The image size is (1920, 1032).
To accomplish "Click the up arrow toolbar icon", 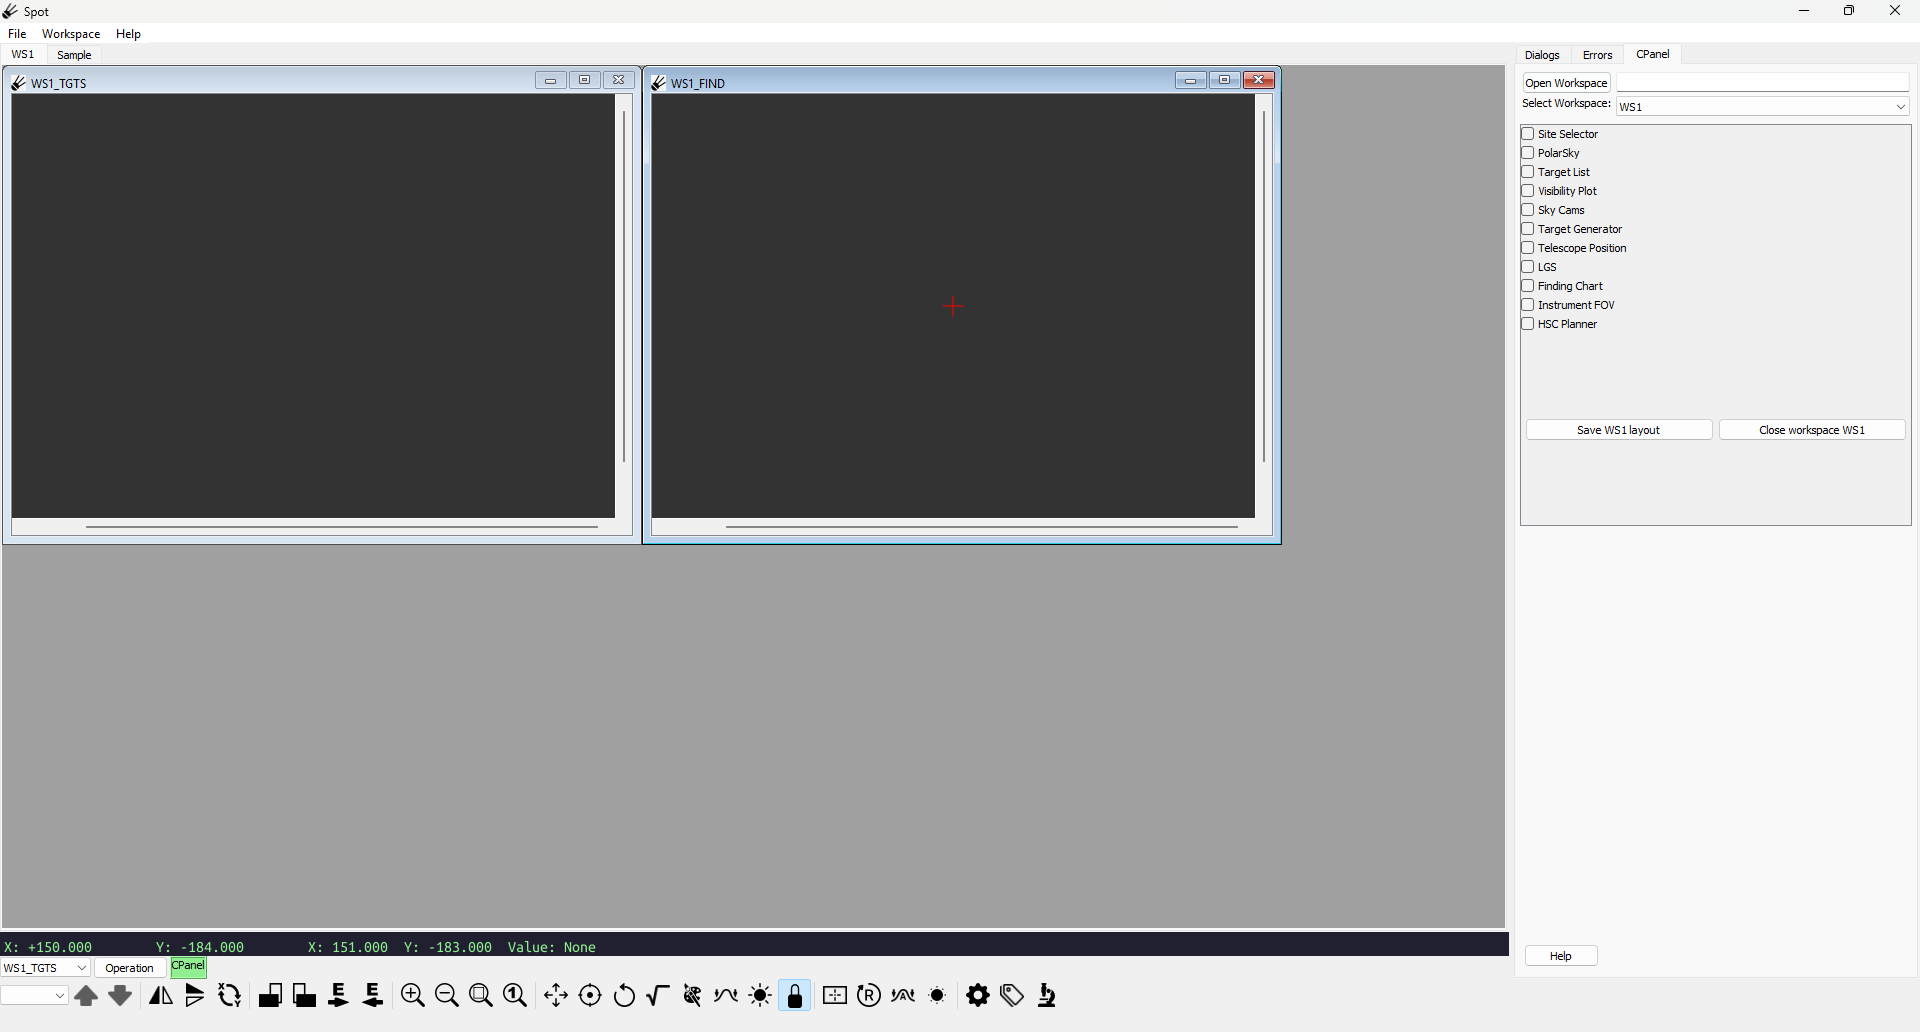I will (x=86, y=996).
